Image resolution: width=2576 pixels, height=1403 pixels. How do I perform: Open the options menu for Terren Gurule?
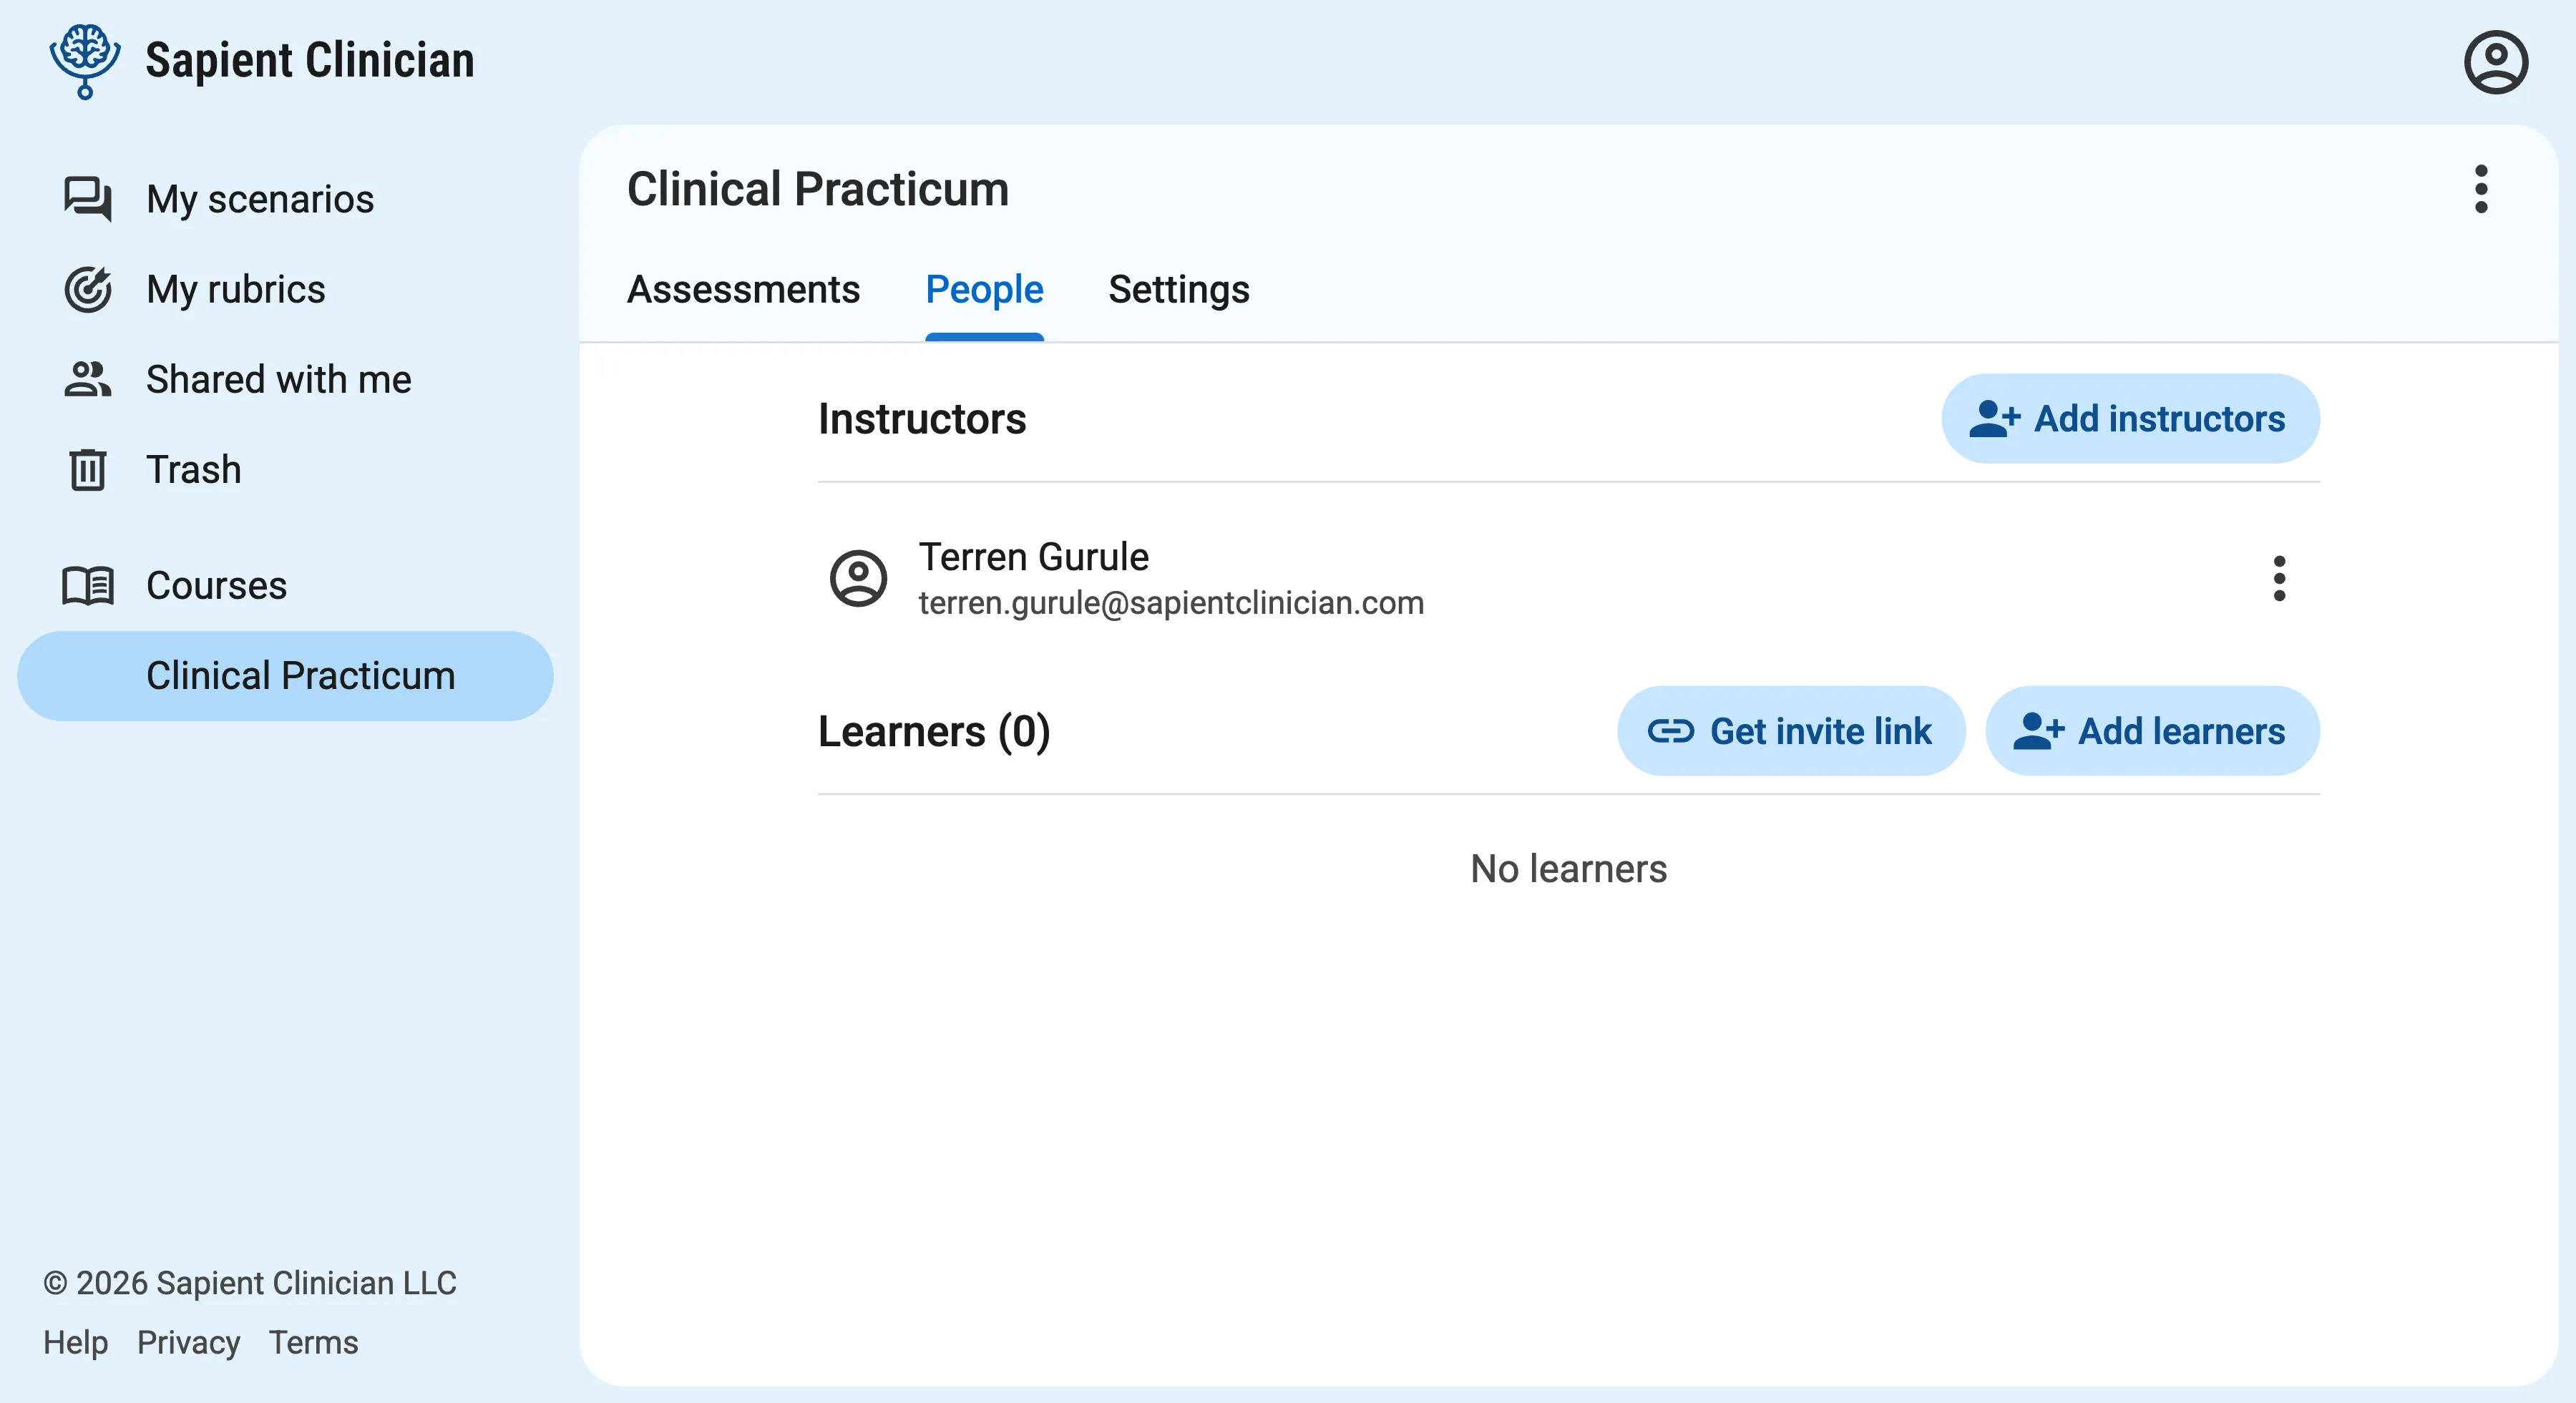click(x=2279, y=578)
